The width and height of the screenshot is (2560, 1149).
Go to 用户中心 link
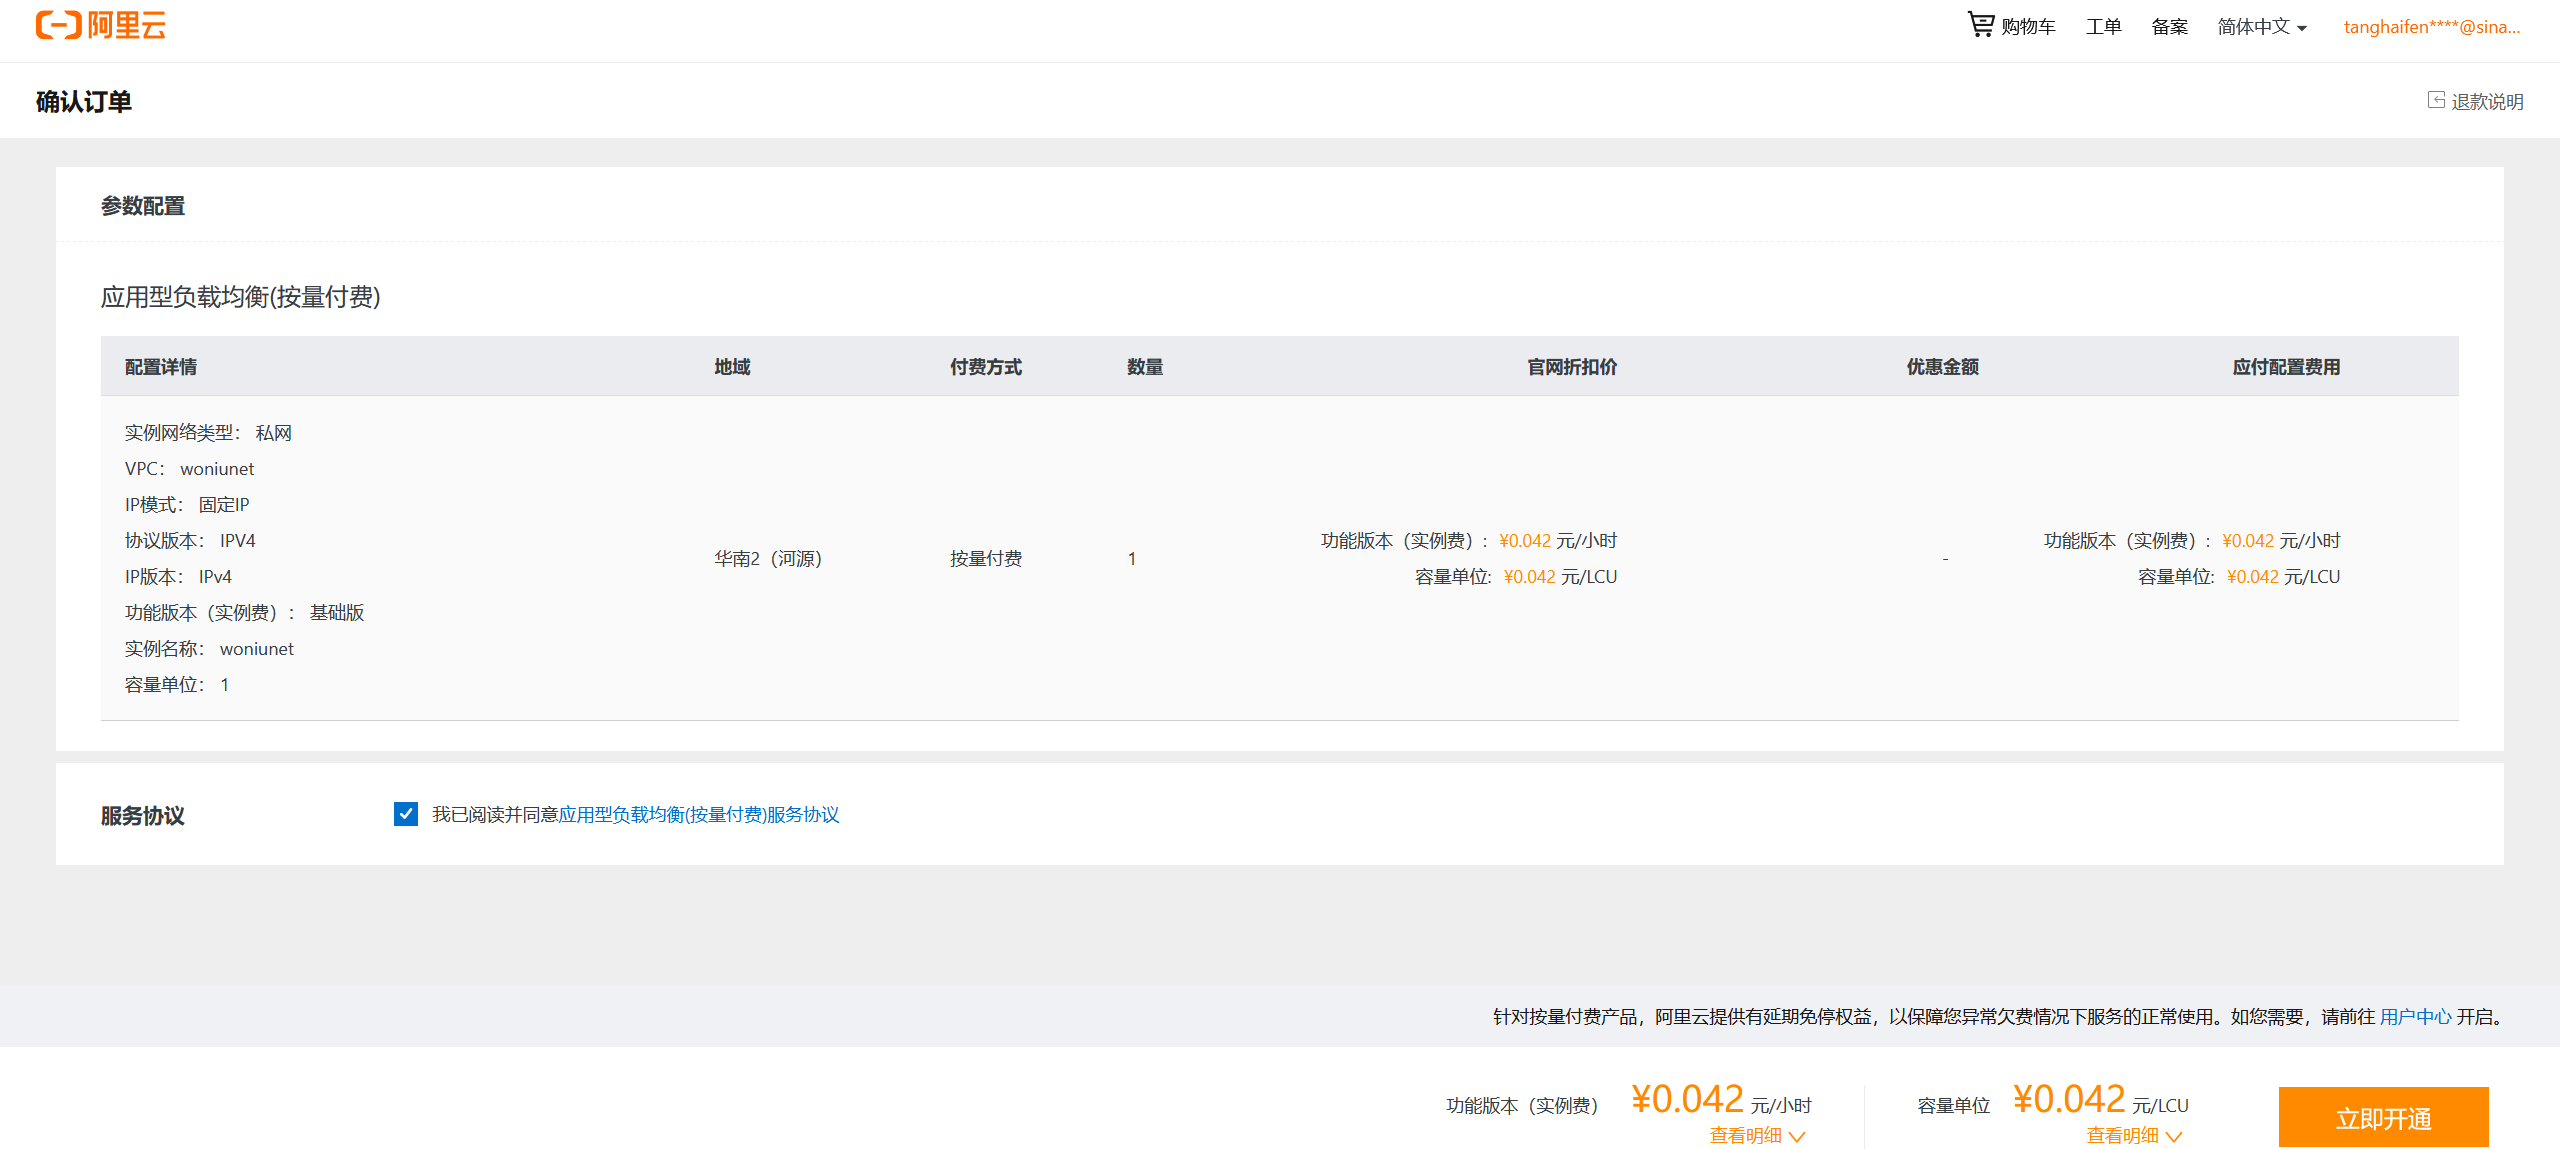click(2415, 1017)
